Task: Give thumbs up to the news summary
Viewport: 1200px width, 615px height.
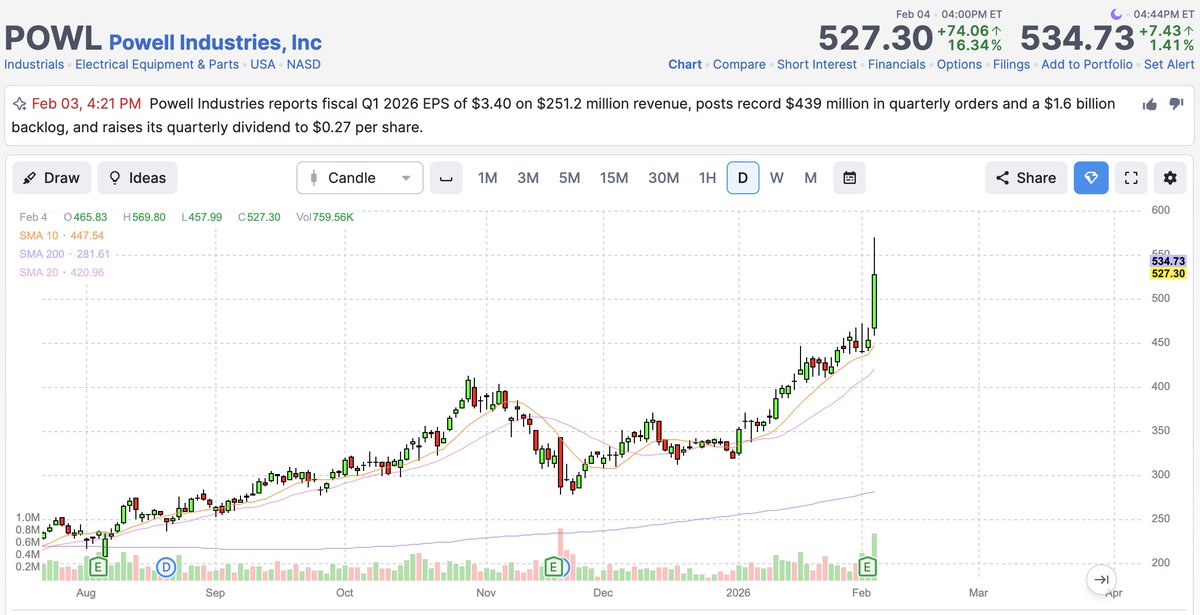Action: 1150,104
